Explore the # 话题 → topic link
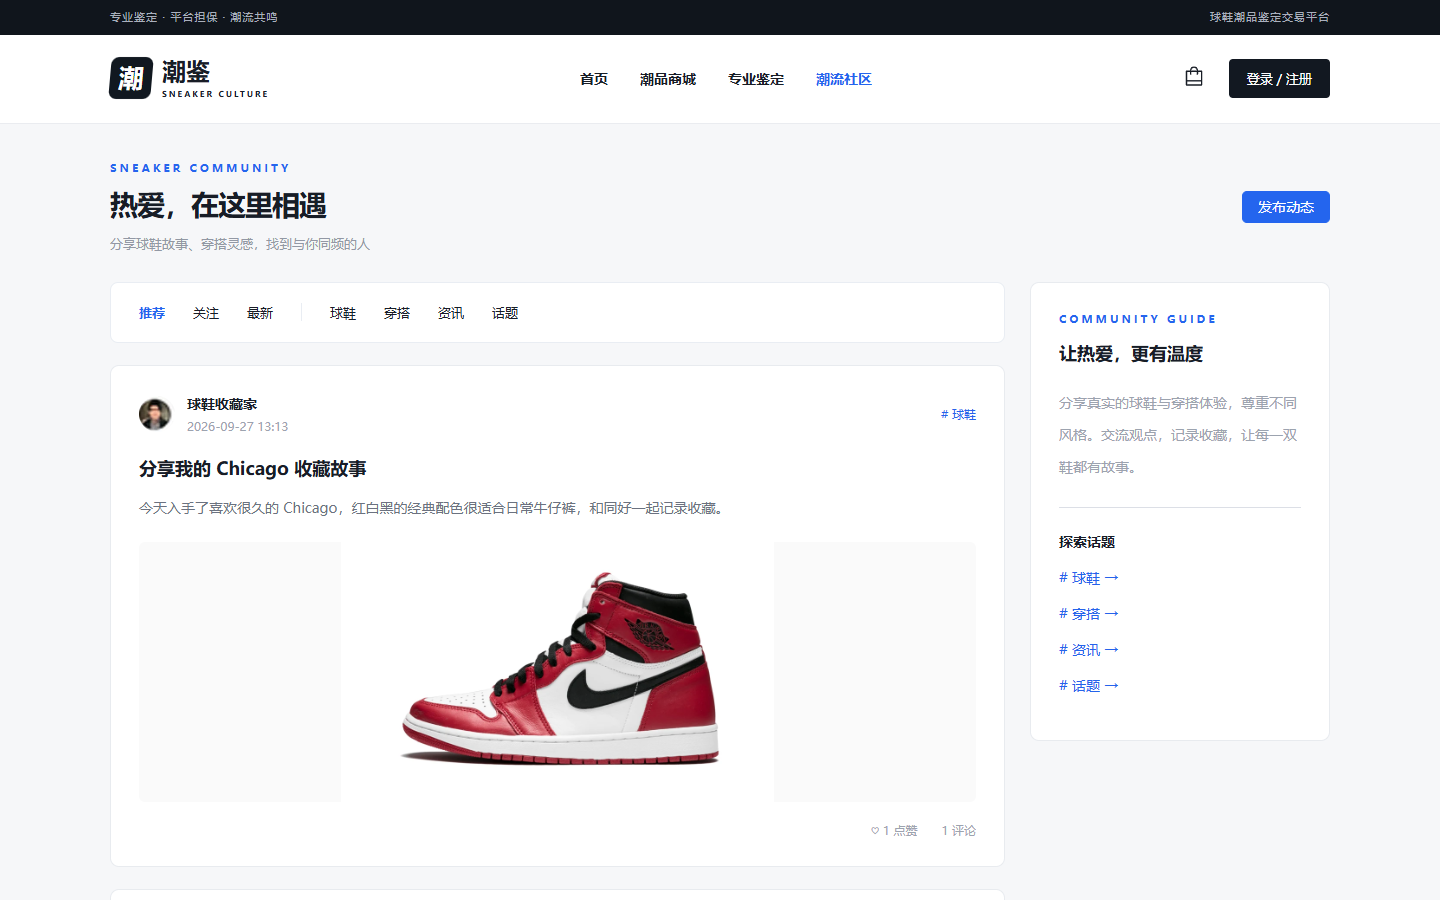Viewport: 1440px width, 900px height. coord(1089,686)
